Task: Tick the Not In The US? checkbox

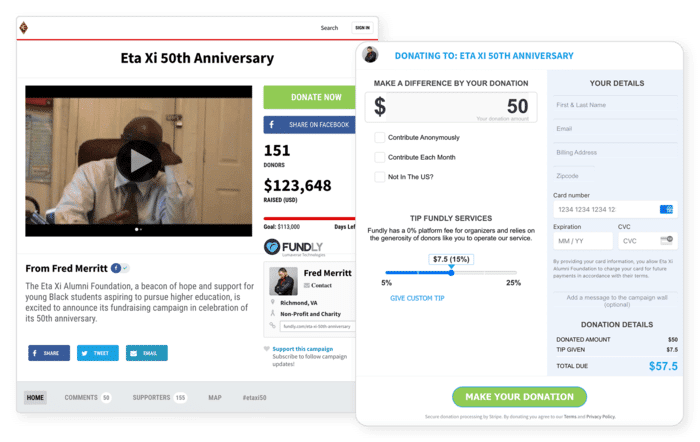Action: click(x=379, y=177)
